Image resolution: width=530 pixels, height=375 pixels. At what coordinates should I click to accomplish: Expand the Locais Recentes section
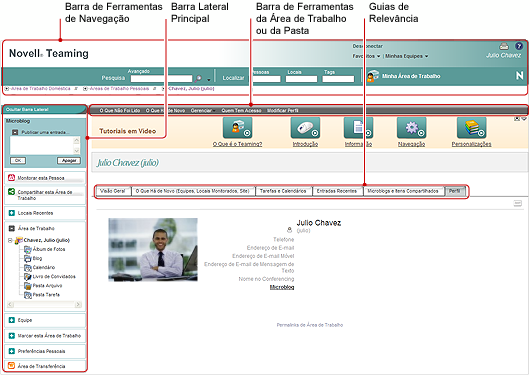pos(11,213)
